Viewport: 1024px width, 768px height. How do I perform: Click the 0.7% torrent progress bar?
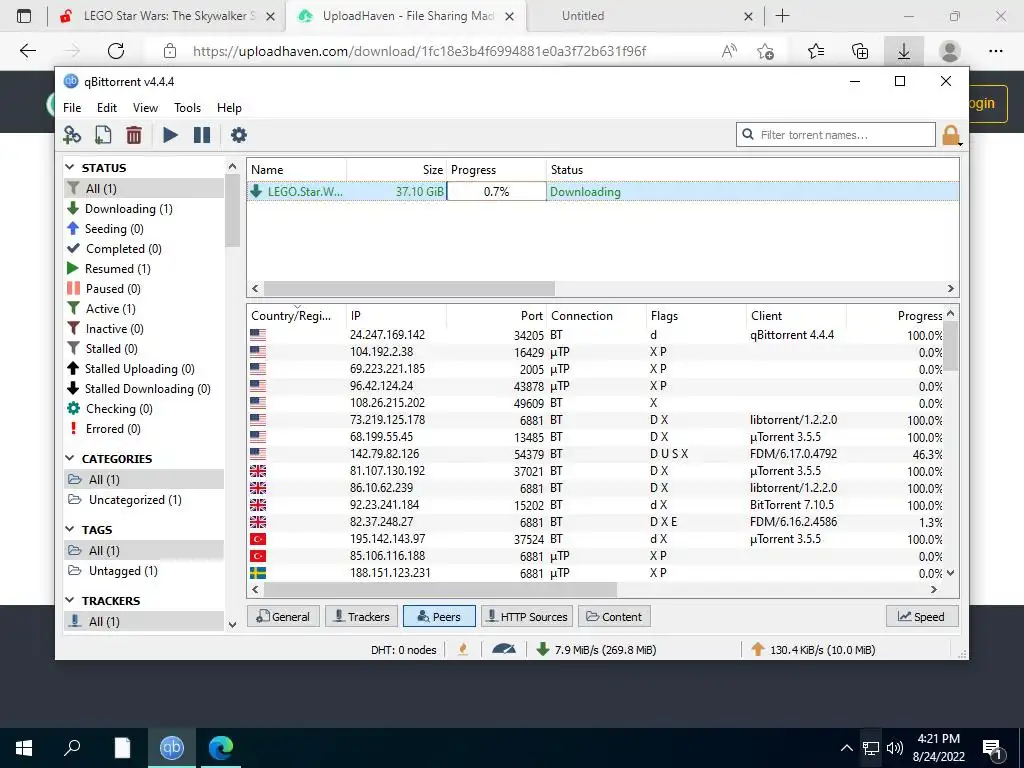(496, 192)
